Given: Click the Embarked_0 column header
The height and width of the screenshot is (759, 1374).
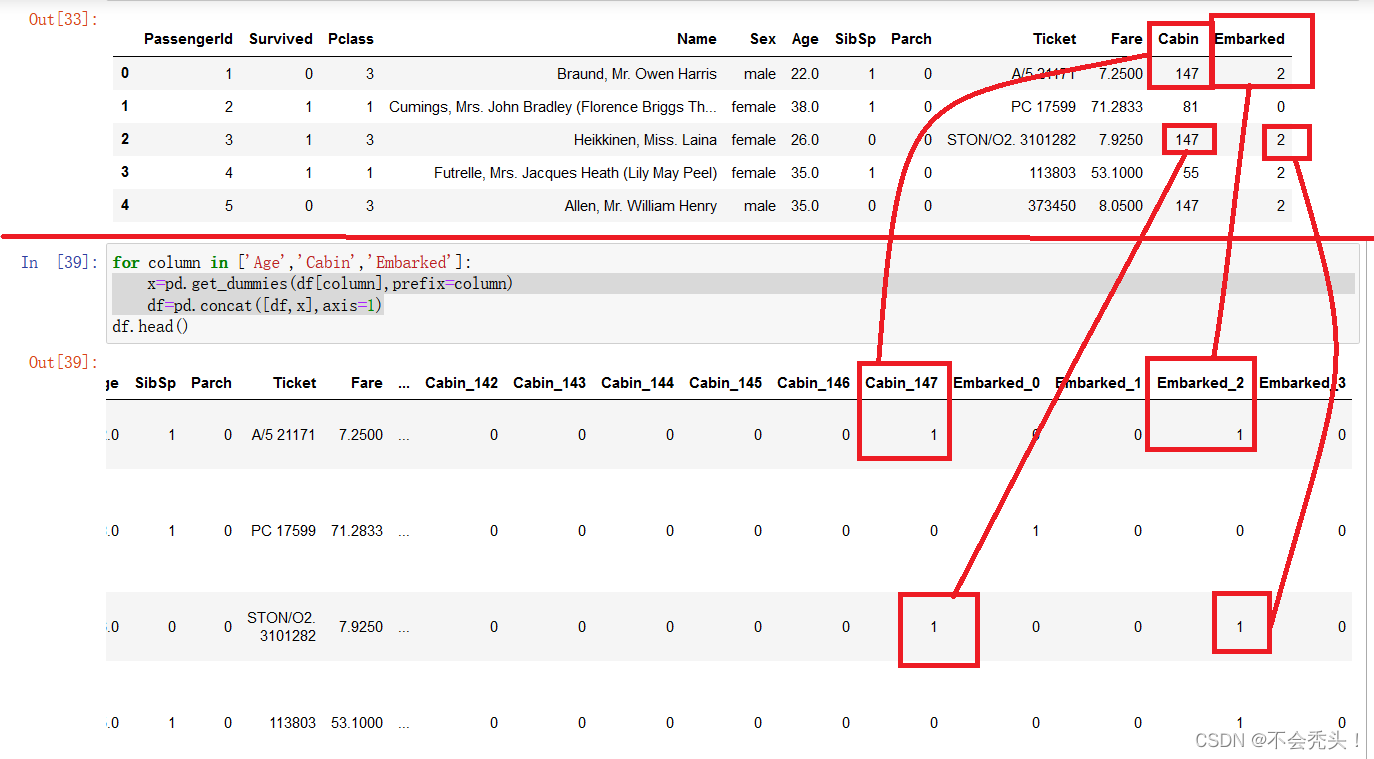Looking at the screenshot, I should click(x=996, y=383).
